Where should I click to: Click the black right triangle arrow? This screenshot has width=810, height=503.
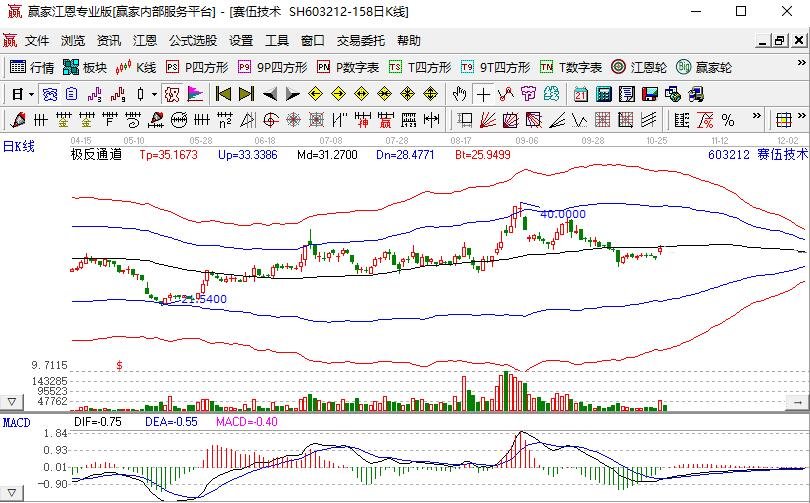pos(292,95)
